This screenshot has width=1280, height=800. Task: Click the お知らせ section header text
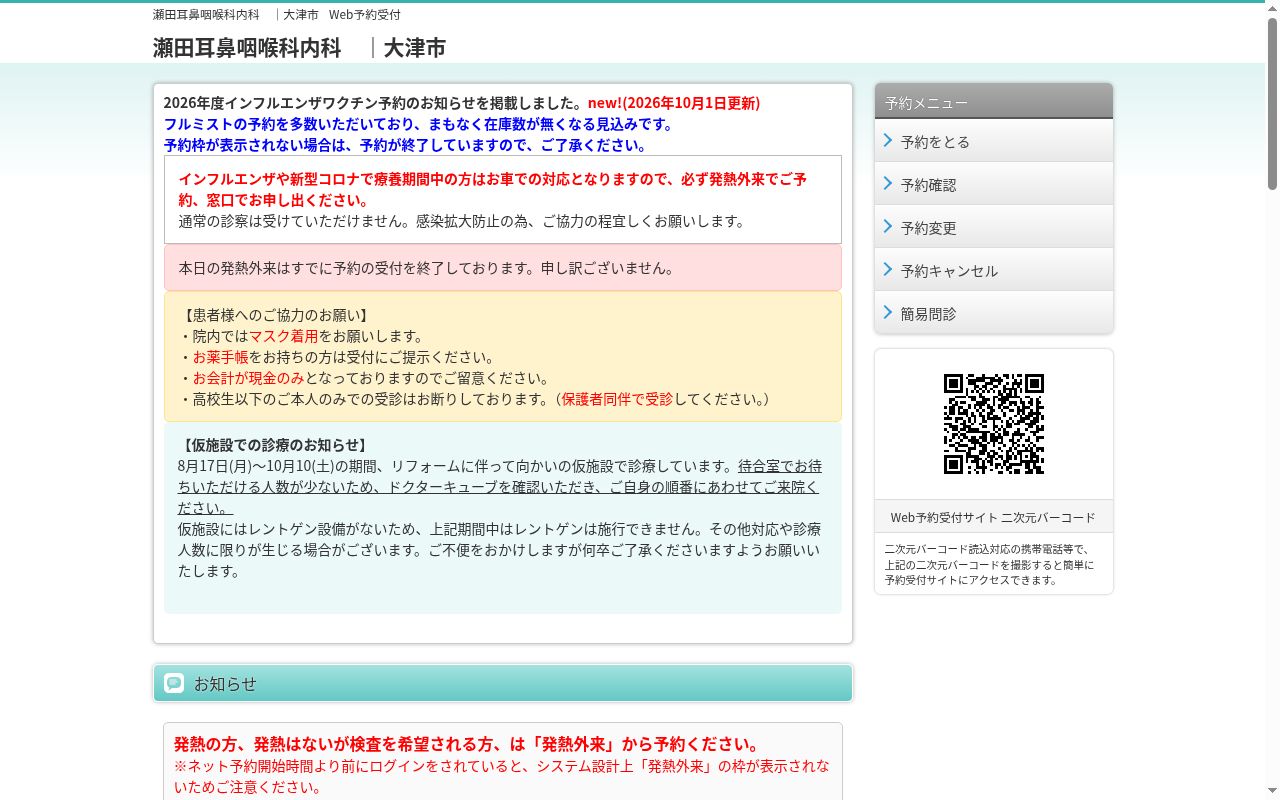[225, 684]
